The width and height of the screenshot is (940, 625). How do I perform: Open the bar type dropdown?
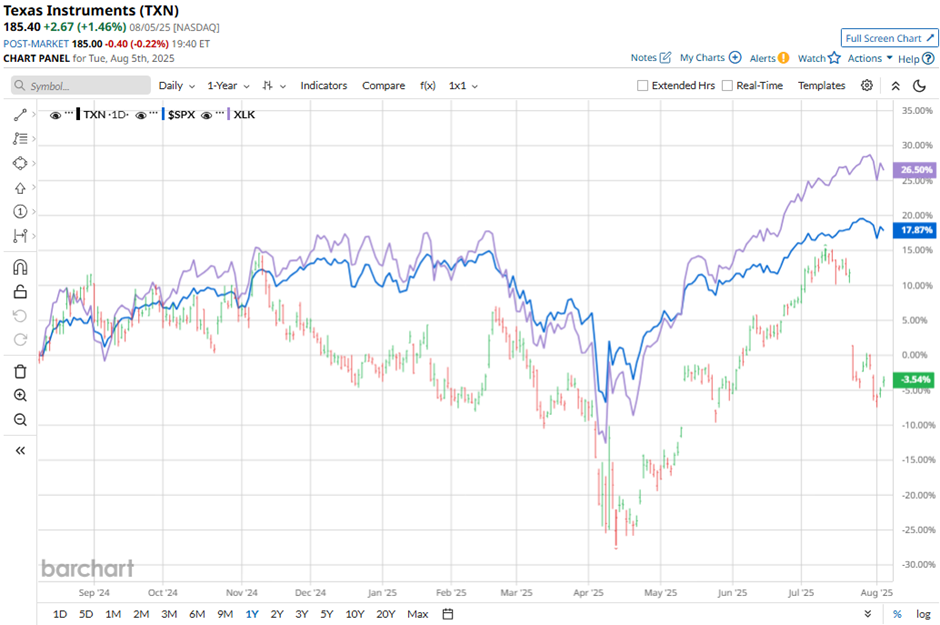(x=274, y=86)
